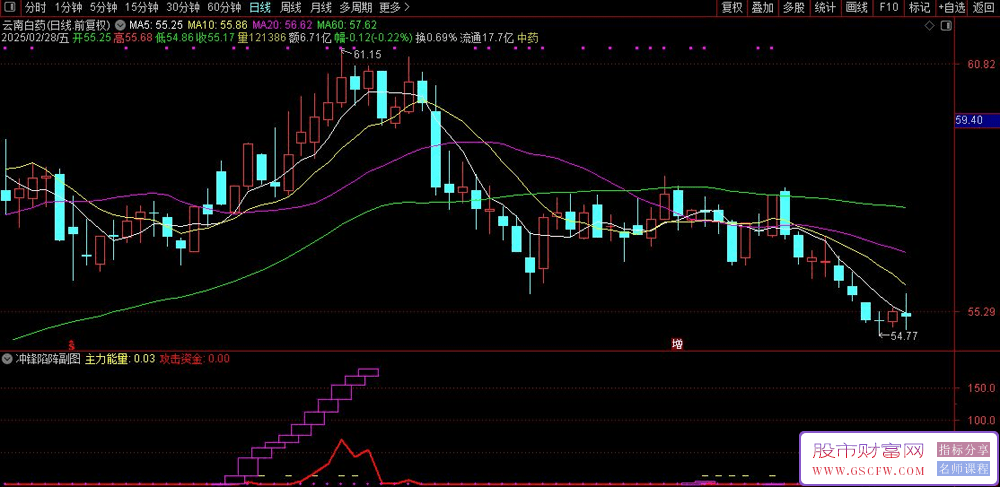
Task: Select the 60分钟 period
Action: point(224,8)
